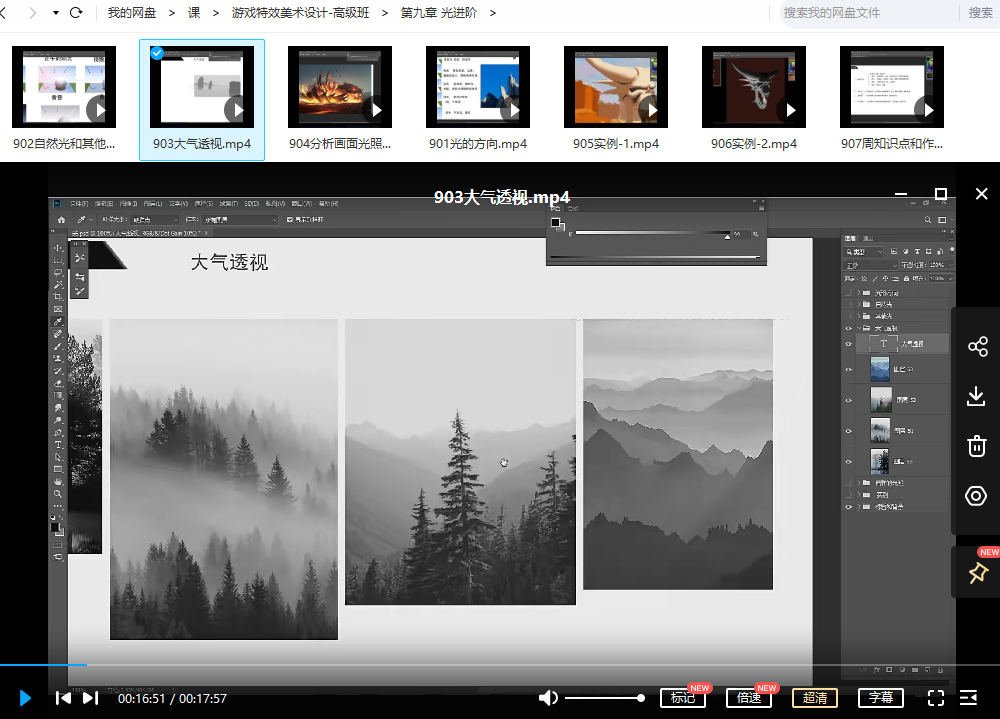
Task: Click the 标记 mark button
Action: 682,698
